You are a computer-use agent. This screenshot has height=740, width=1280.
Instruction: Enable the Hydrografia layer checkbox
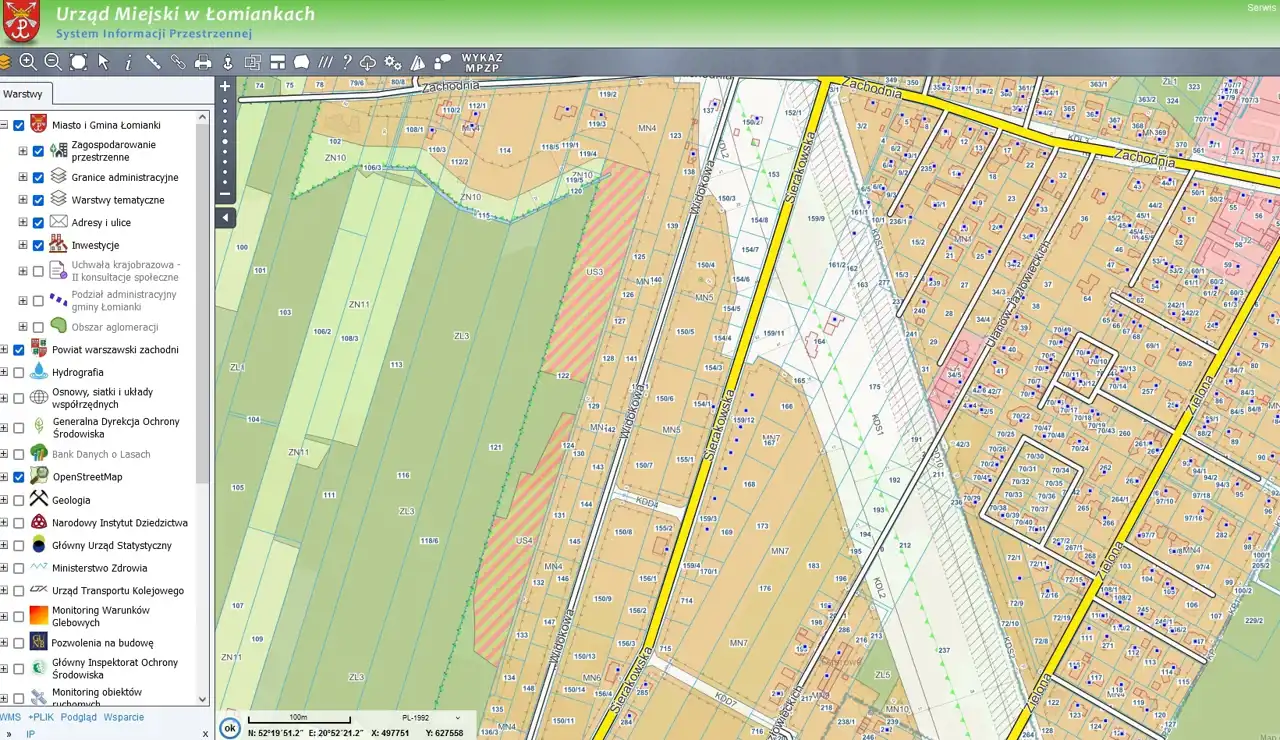18,372
